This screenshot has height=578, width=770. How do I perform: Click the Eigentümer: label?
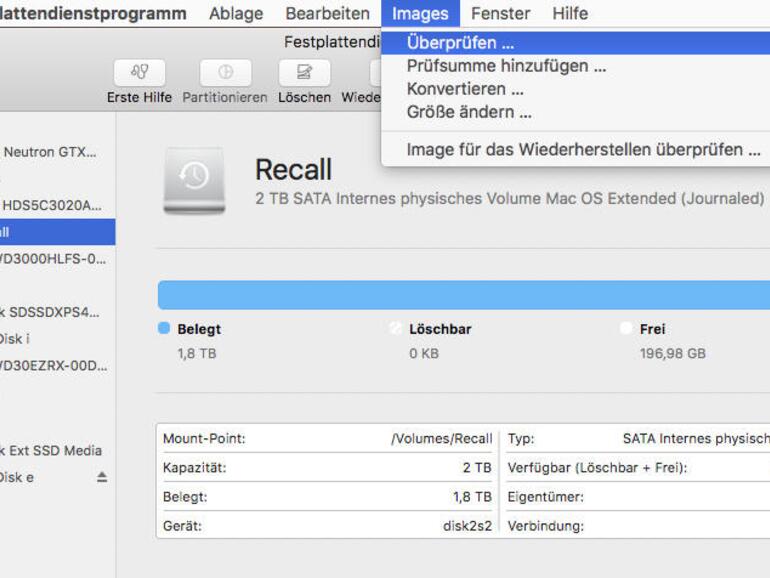[546, 497]
